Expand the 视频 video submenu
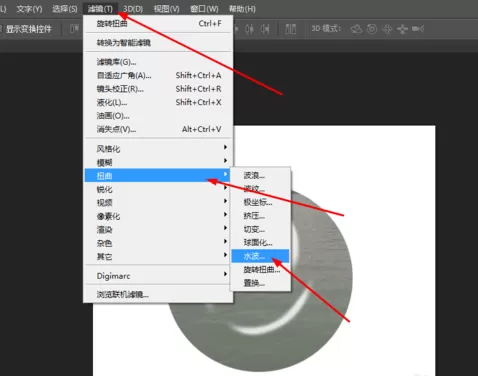Image resolution: width=478 pixels, height=376 pixels. tap(158, 202)
